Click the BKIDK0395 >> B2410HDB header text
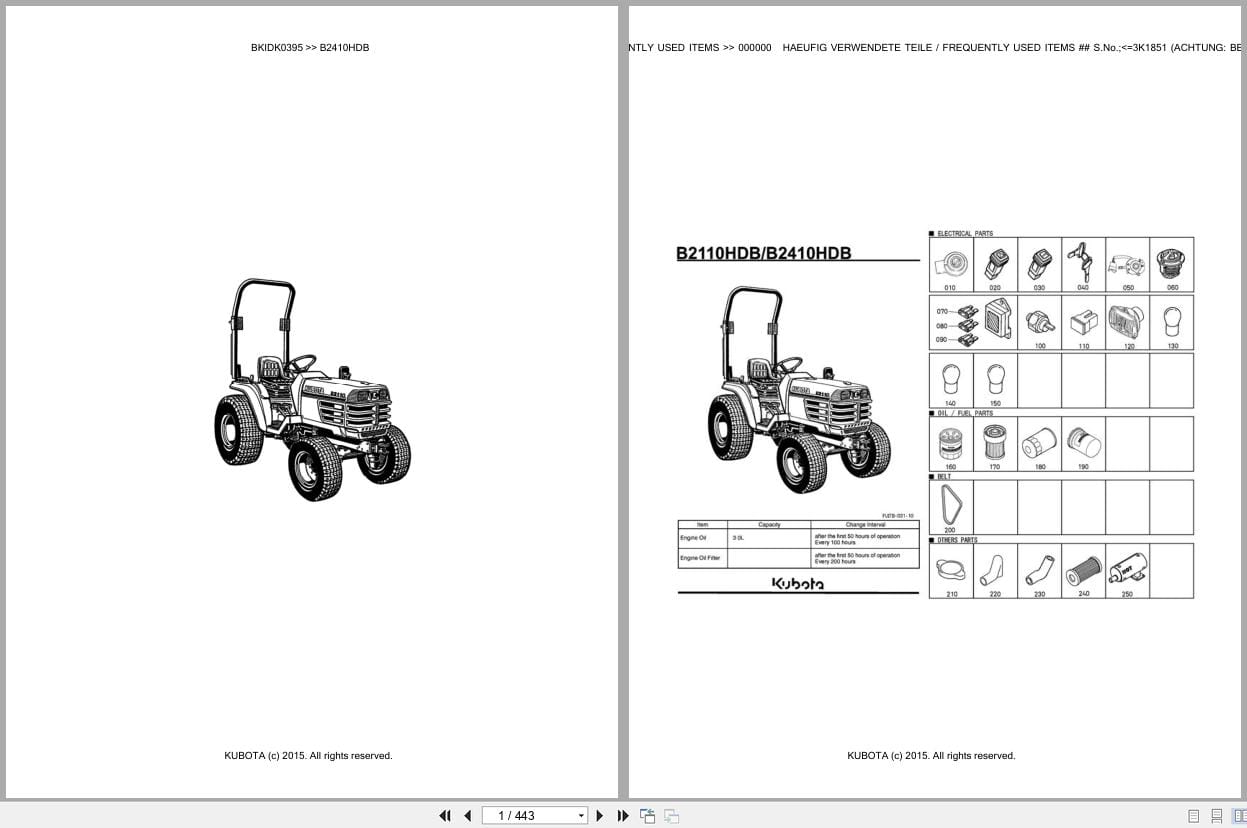This screenshot has width=1247, height=828. coord(310,47)
